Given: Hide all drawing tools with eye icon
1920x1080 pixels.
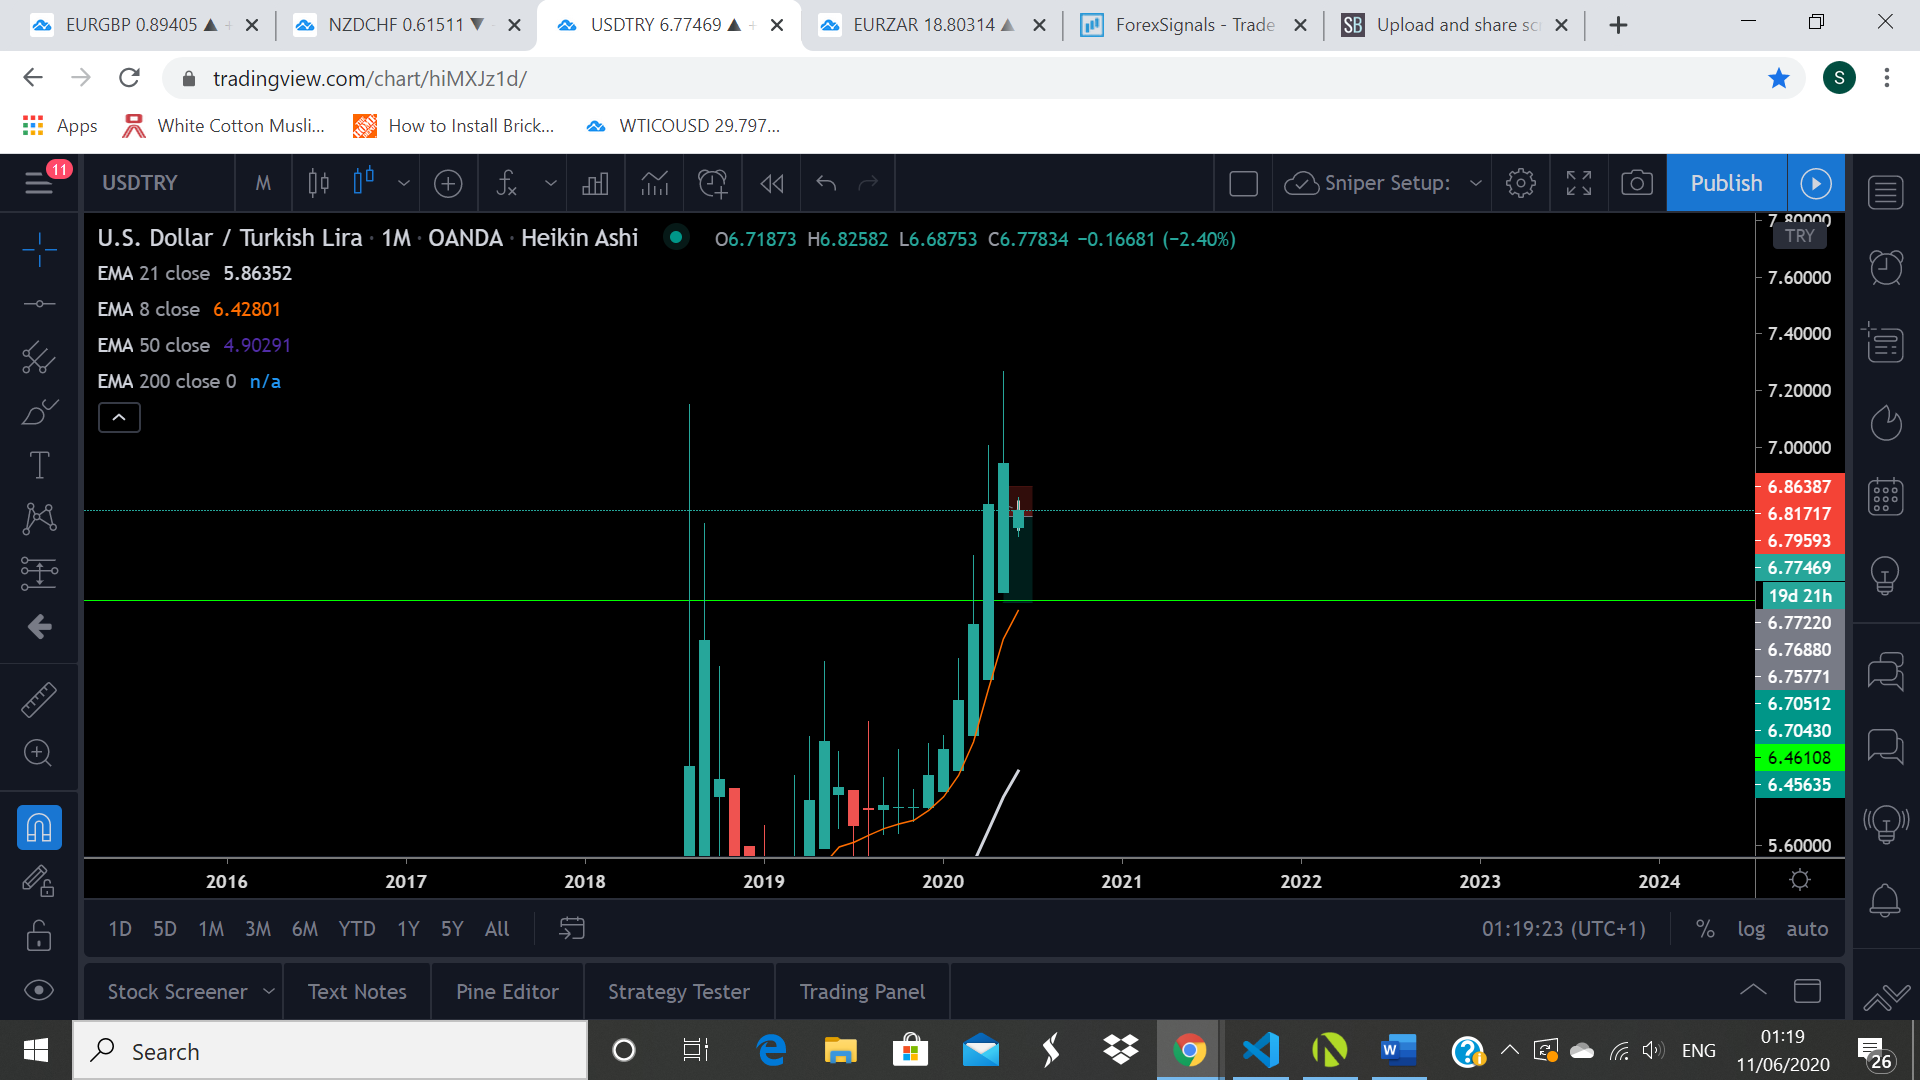Looking at the screenshot, I should [39, 990].
